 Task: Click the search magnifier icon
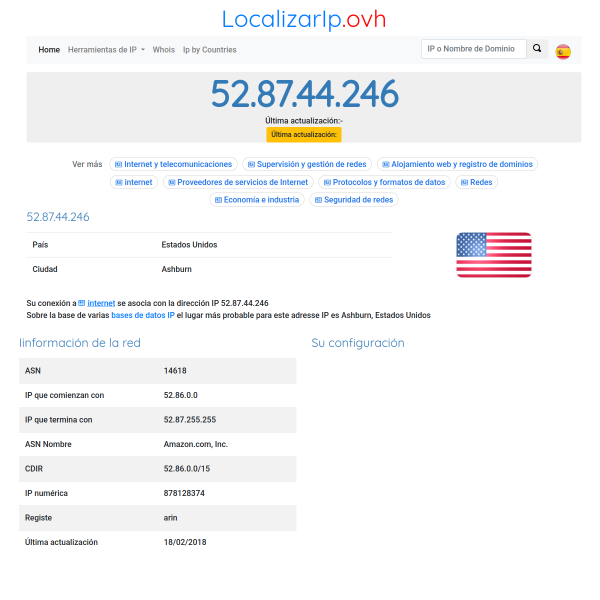click(x=537, y=49)
